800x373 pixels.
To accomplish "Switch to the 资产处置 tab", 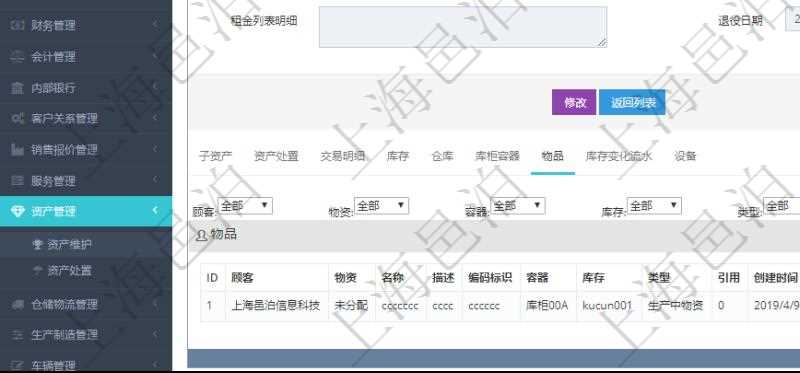I will (276, 156).
